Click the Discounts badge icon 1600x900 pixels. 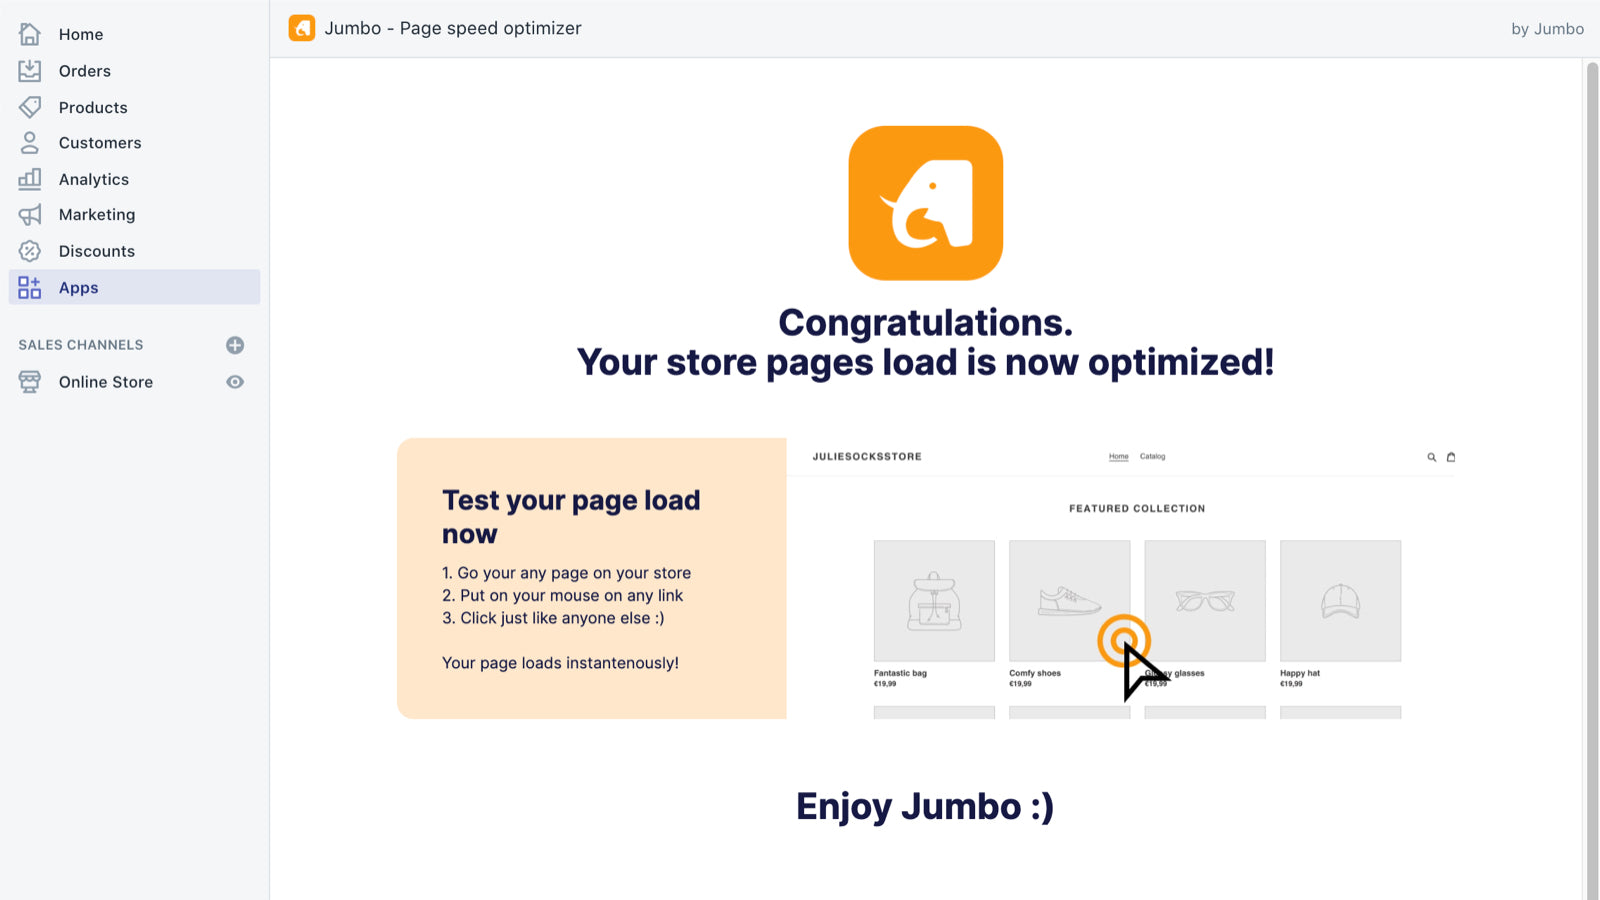(30, 251)
